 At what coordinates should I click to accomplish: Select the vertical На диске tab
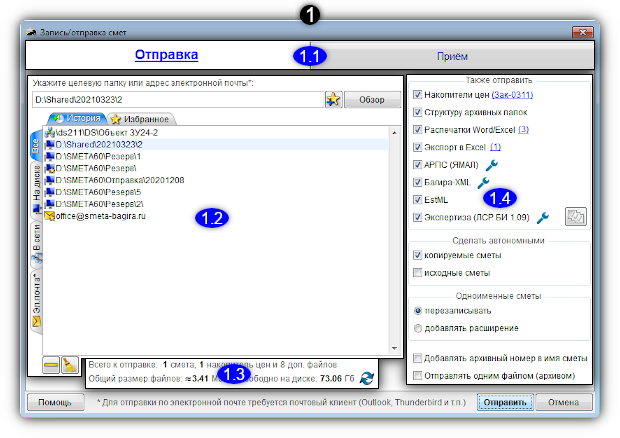[36, 189]
